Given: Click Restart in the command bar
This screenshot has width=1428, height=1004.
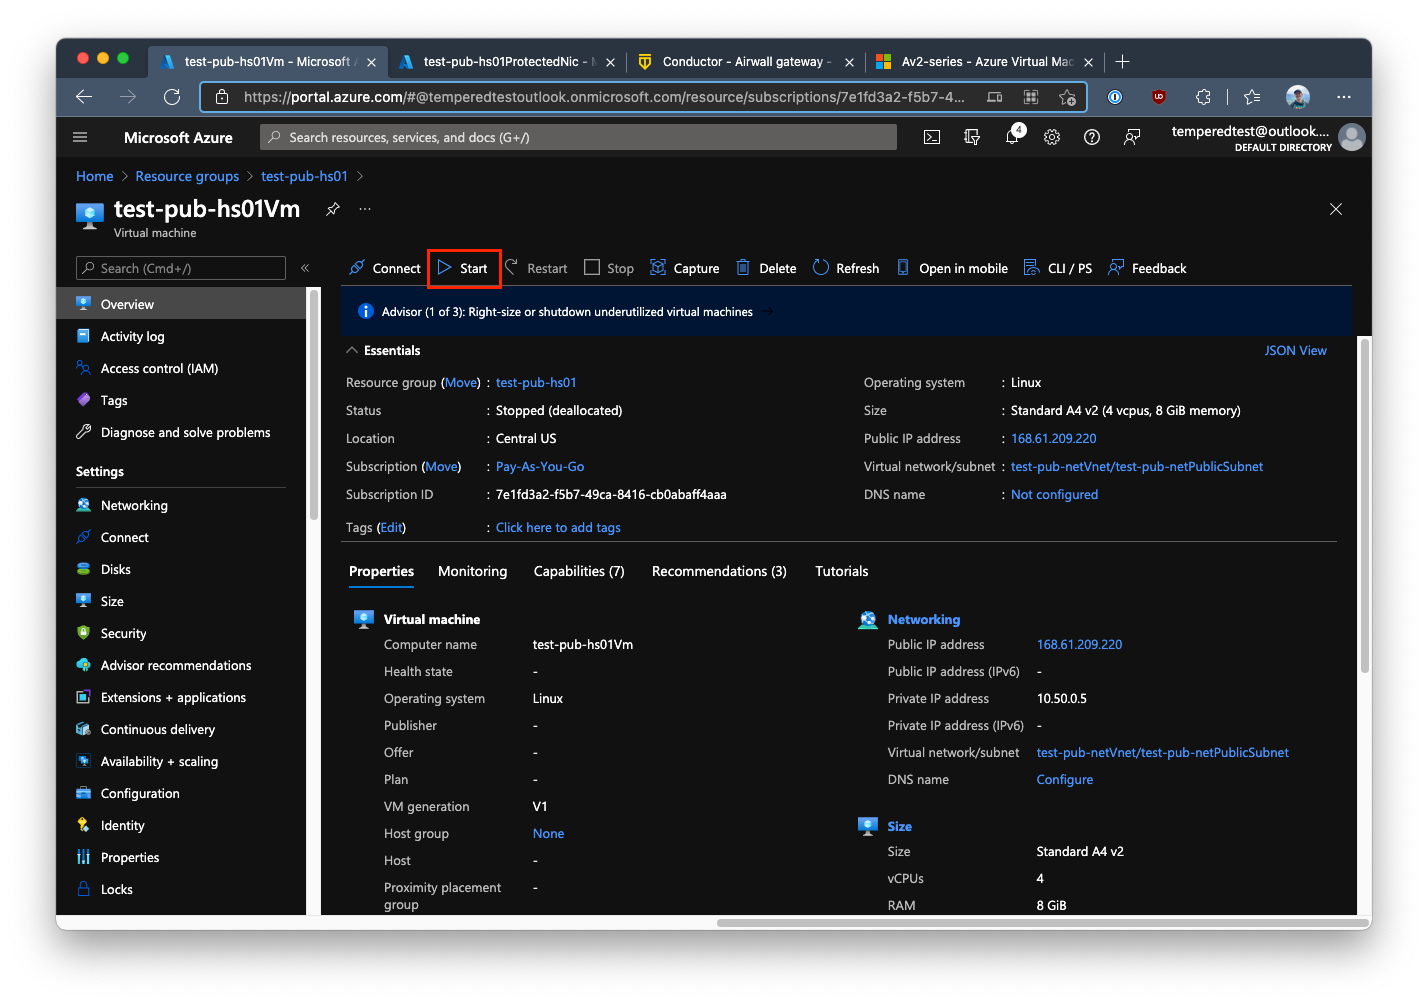Looking at the screenshot, I should click(536, 268).
